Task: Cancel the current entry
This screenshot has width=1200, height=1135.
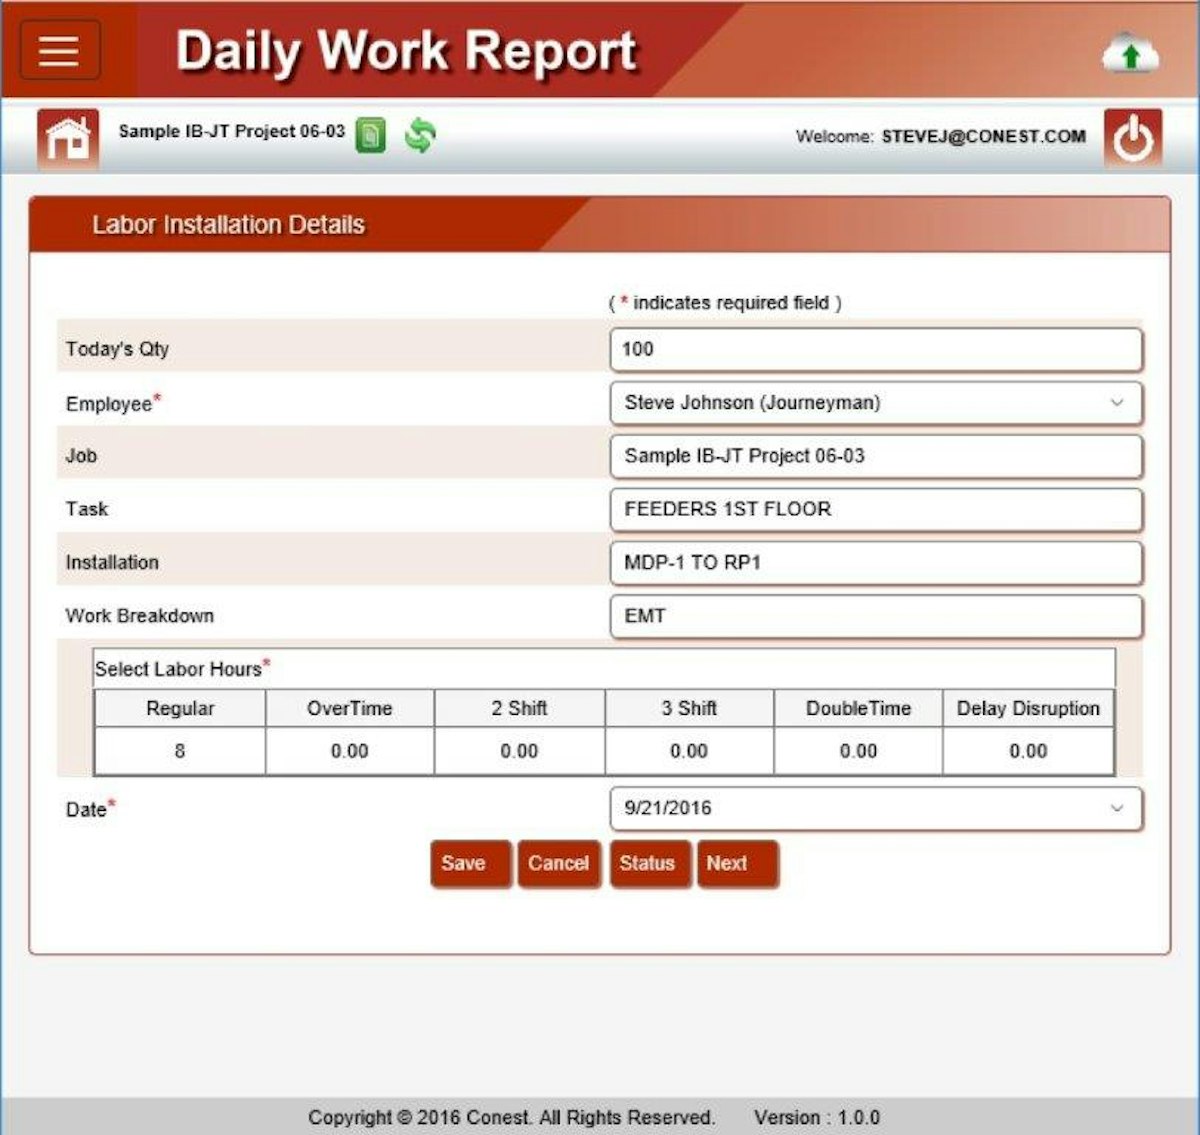Action: (559, 864)
